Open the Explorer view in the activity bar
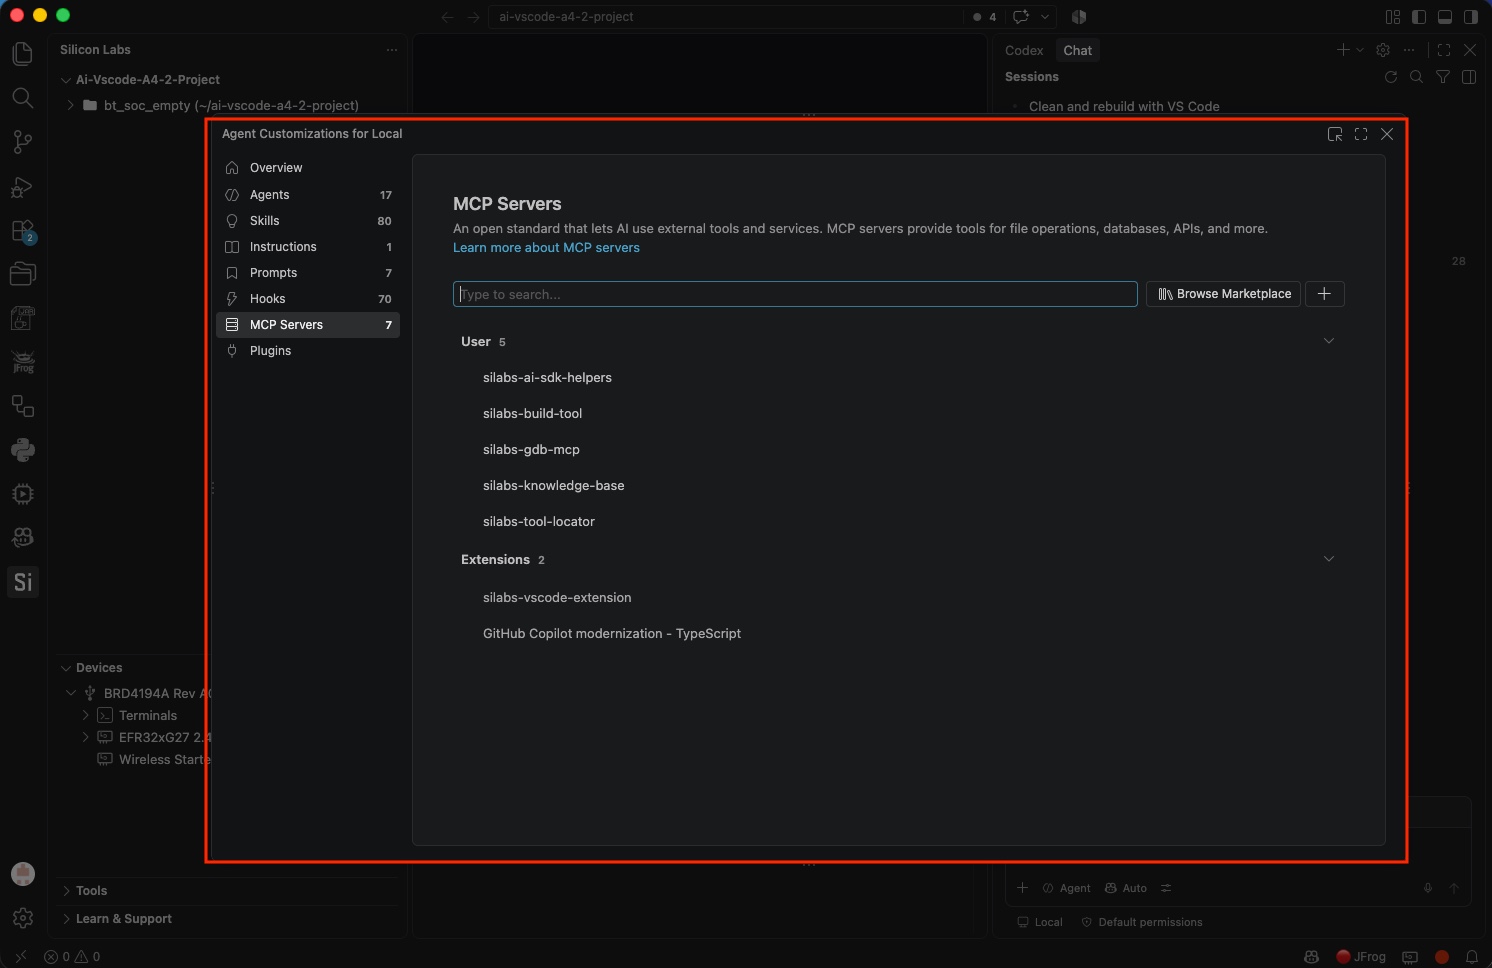 coord(22,53)
